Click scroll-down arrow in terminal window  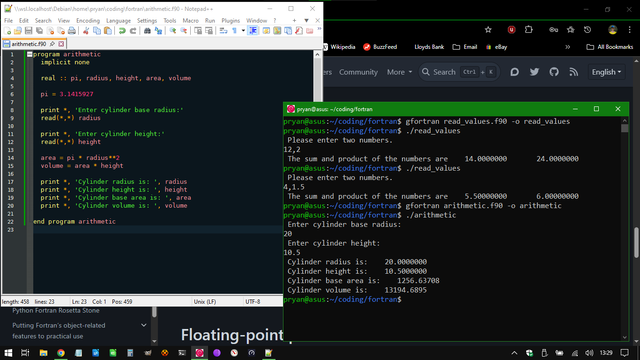click(x=624, y=337)
